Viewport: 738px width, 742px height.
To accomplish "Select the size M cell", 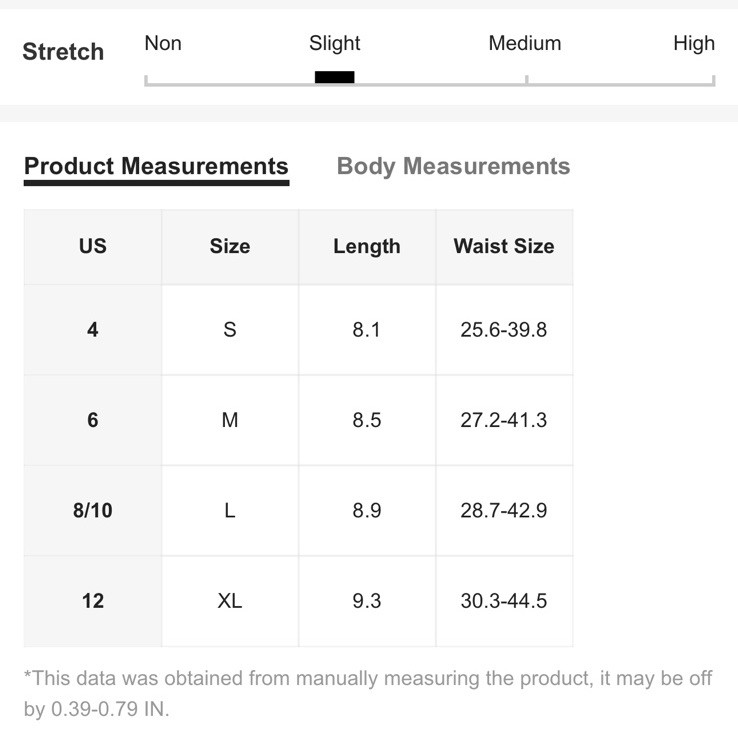I will (230, 420).
